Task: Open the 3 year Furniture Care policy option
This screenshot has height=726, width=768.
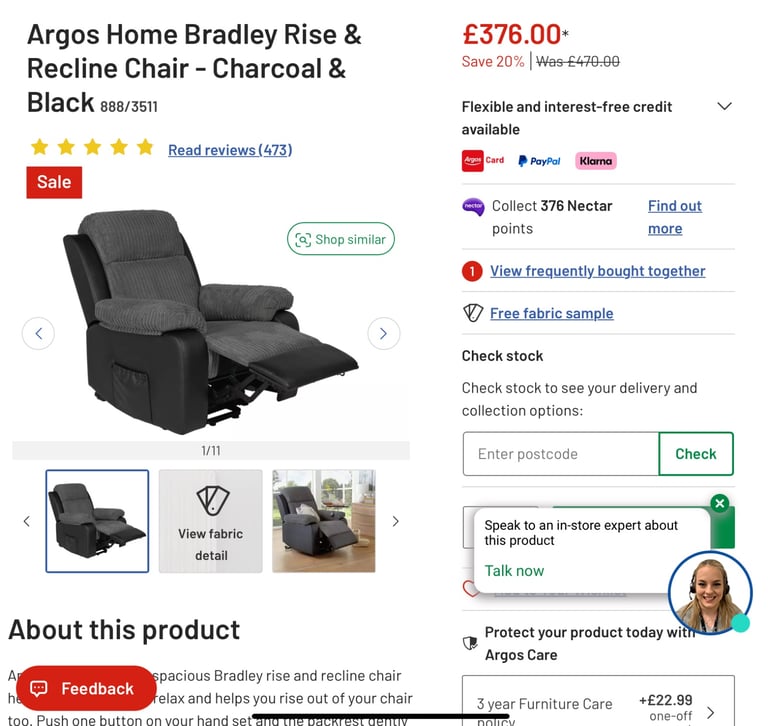Action: pos(598,705)
